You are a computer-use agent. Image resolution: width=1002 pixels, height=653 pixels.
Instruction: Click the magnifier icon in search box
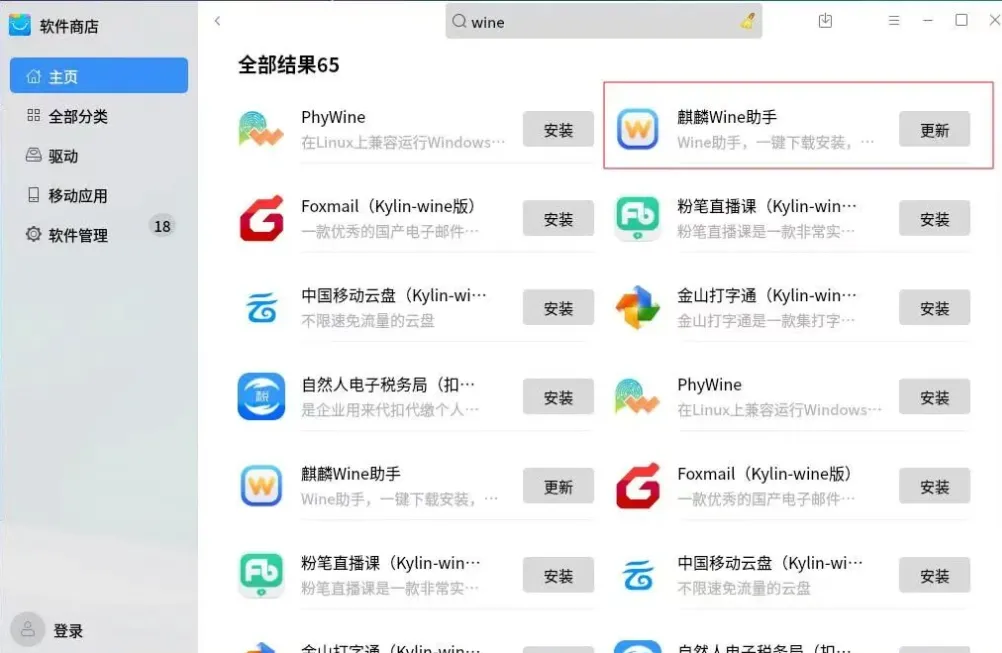coord(459,21)
